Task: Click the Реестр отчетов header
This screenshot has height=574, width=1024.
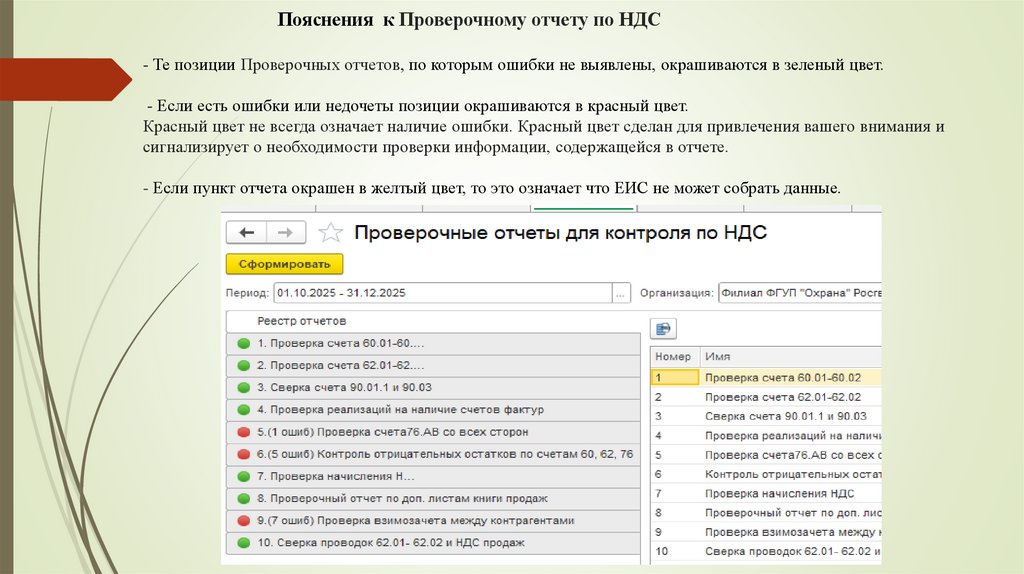Action: pyautogui.click(x=433, y=321)
